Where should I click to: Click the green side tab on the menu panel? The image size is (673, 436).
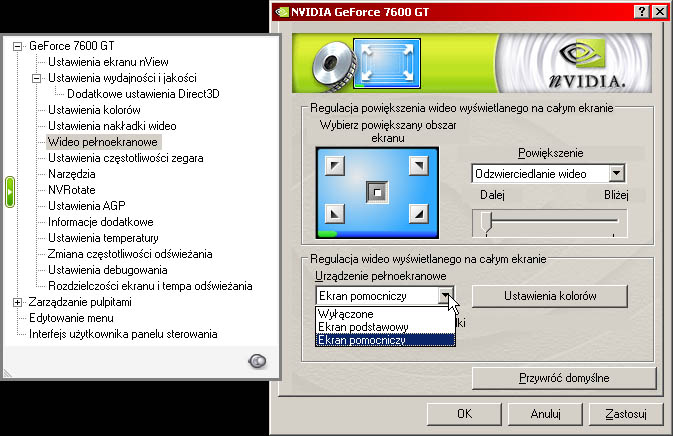pos(10,192)
